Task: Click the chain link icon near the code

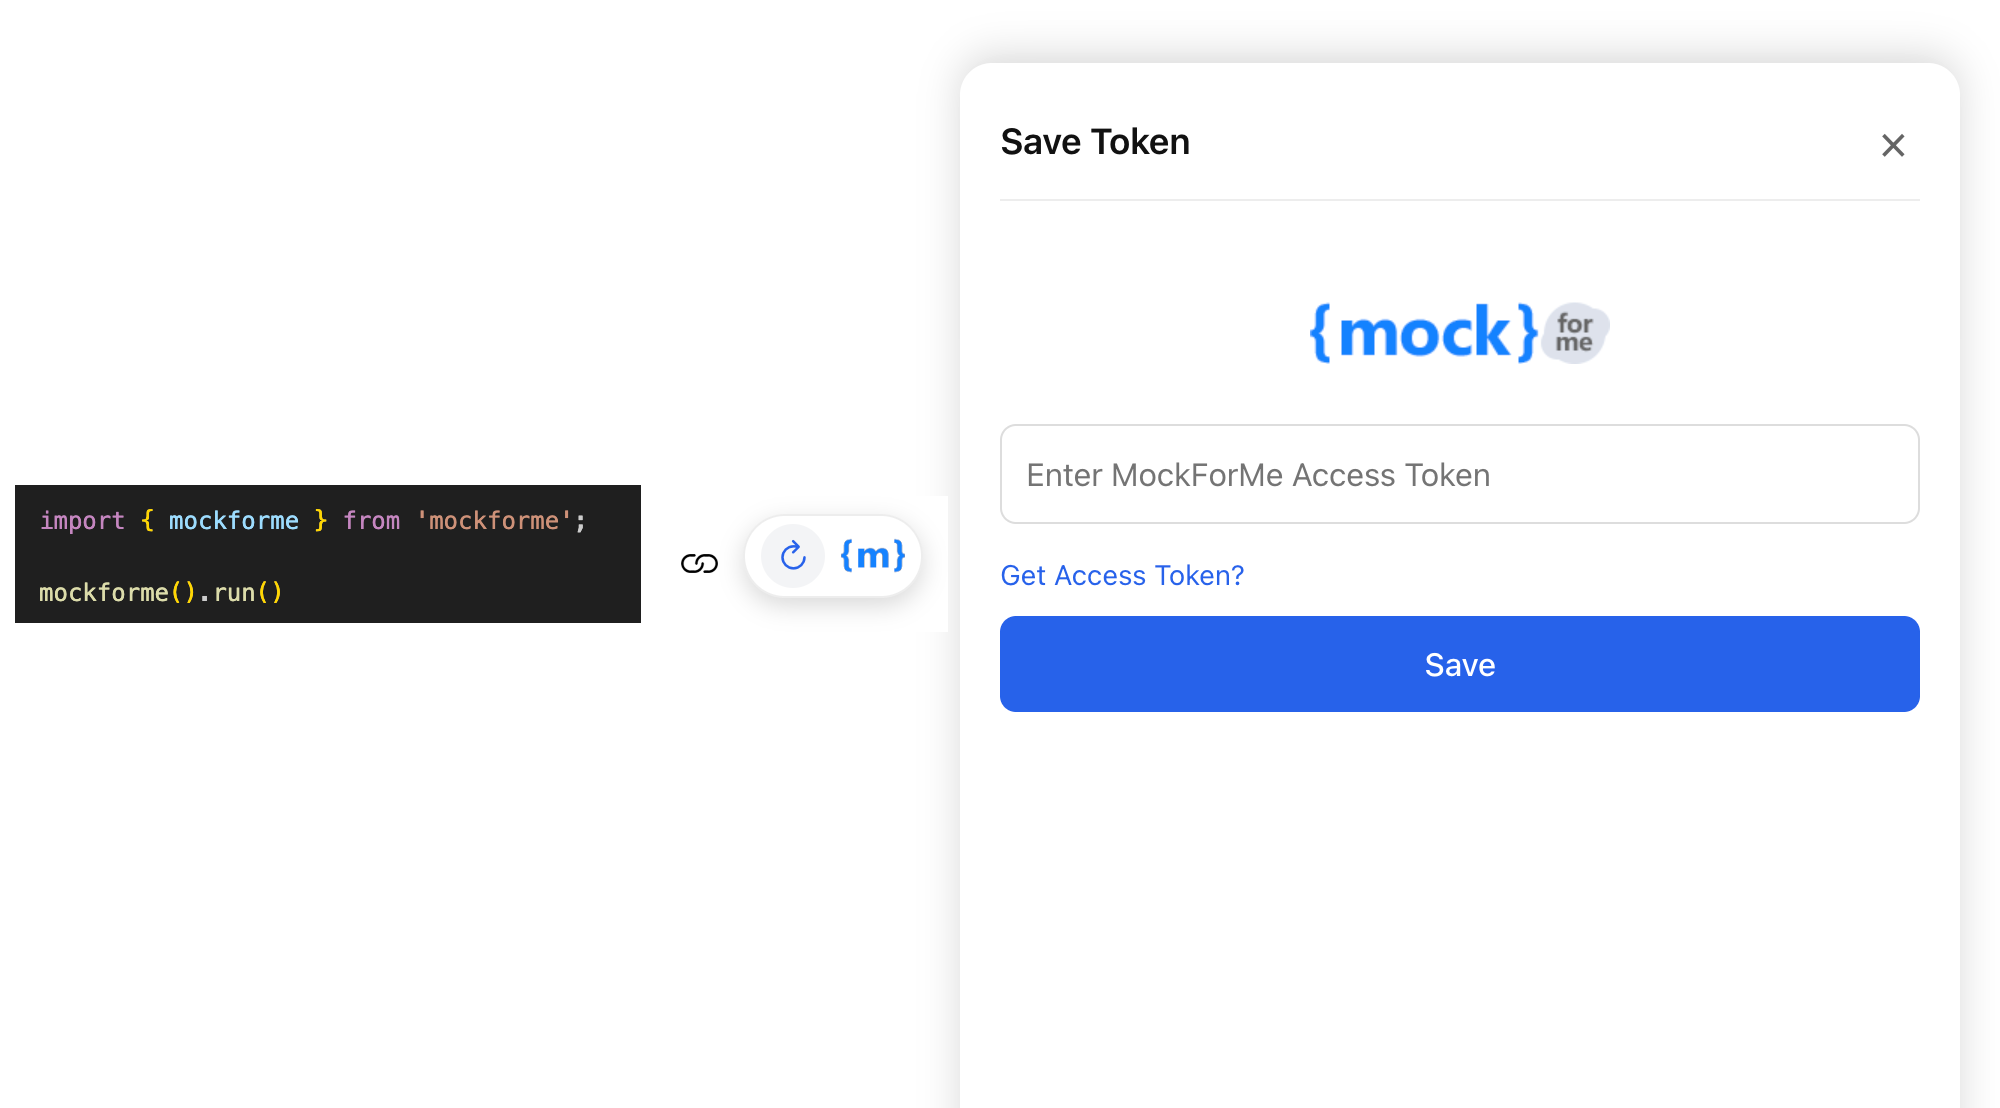Action: (x=700, y=561)
